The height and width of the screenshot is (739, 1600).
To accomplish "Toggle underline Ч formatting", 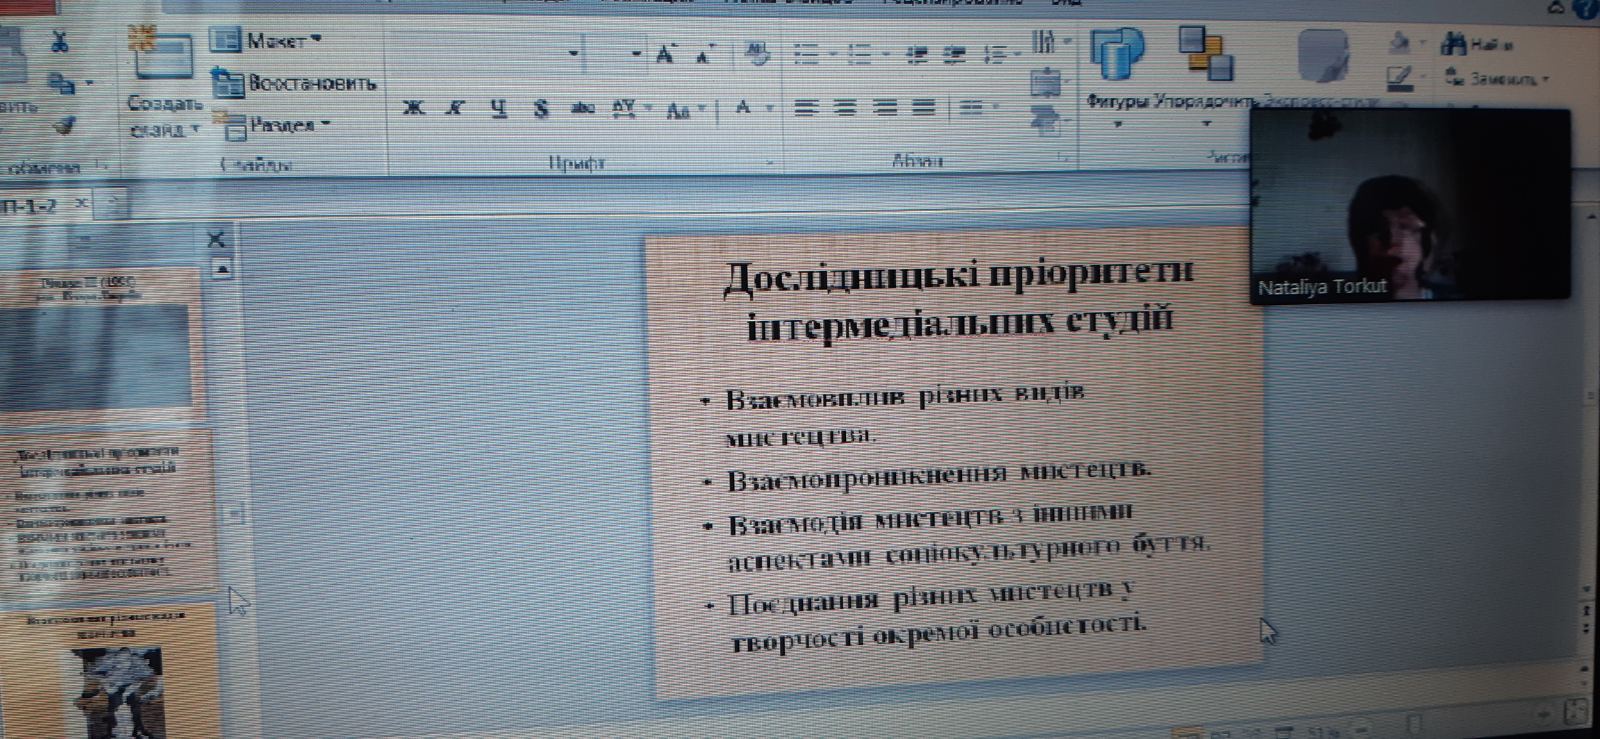I will [498, 107].
